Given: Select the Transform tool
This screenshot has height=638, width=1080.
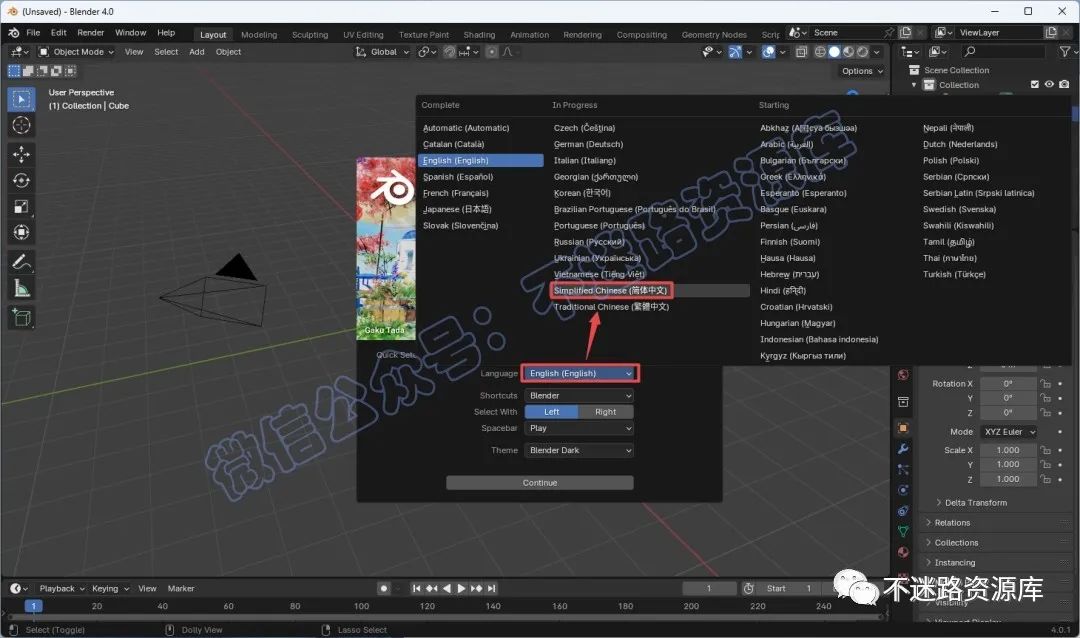Looking at the screenshot, I should [x=21, y=233].
